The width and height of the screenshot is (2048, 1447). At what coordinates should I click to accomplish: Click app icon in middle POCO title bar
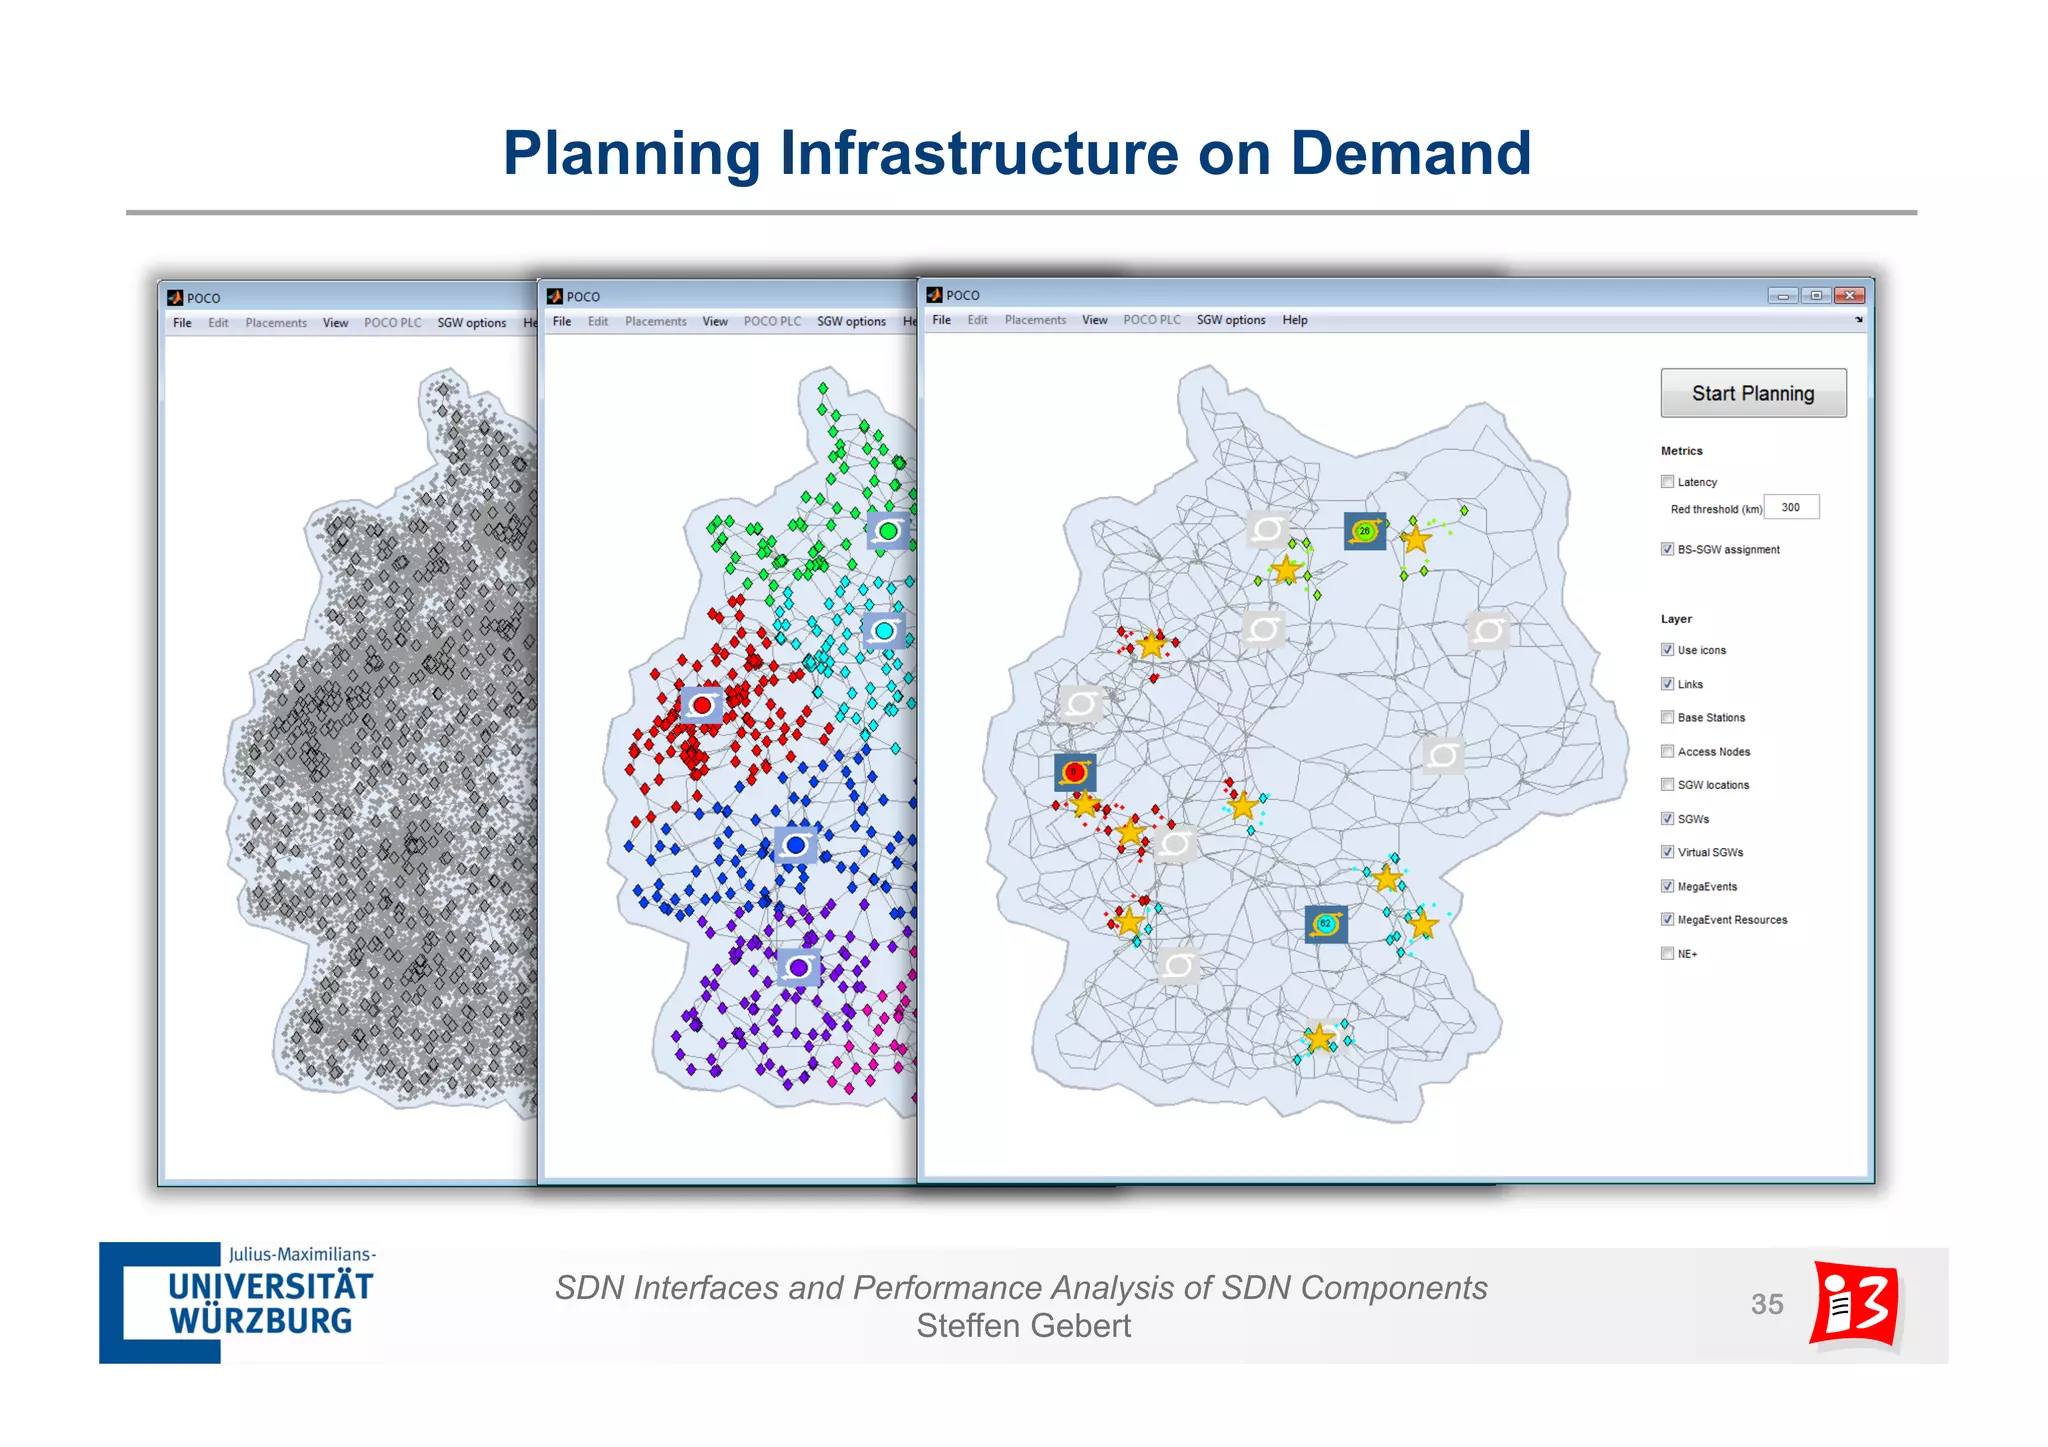[554, 296]
